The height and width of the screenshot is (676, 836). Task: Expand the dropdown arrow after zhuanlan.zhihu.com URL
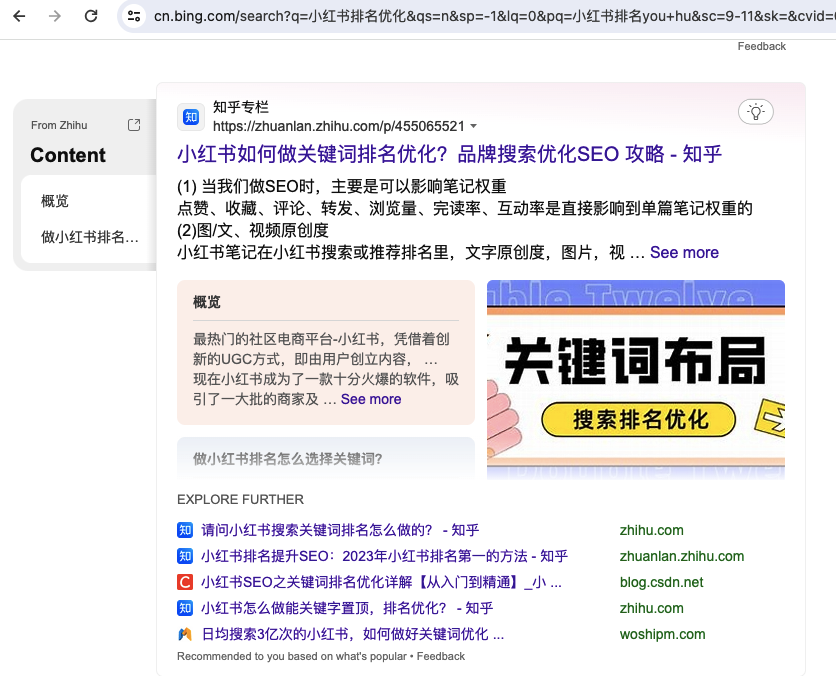pos(473,126)
